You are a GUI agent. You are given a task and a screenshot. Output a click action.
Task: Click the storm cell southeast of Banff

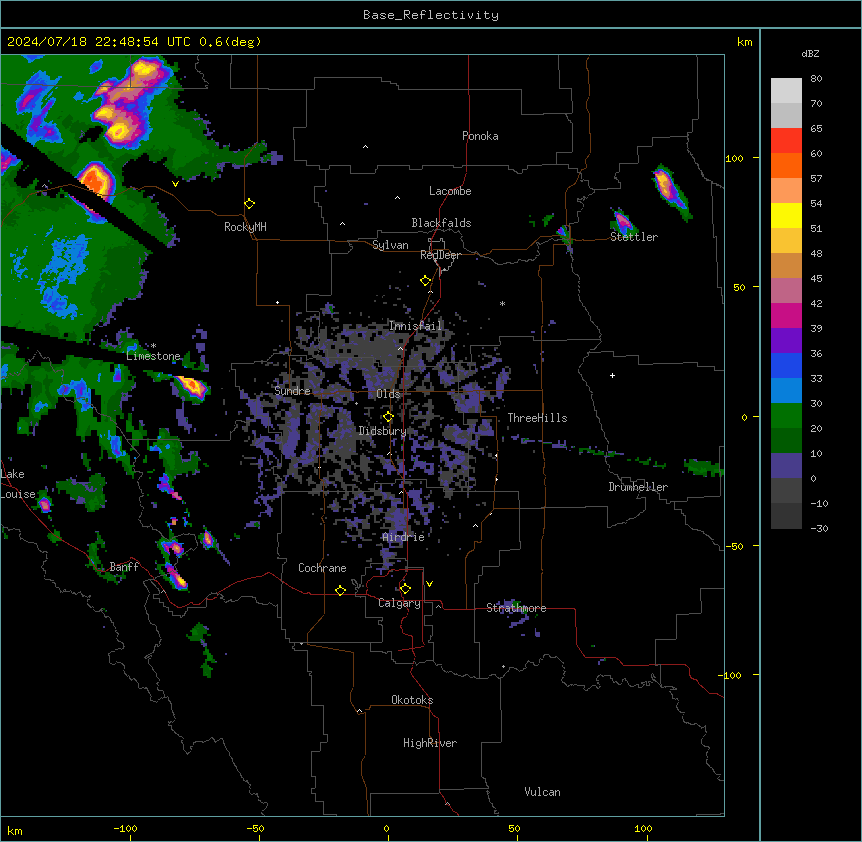(x=175, y=577)
